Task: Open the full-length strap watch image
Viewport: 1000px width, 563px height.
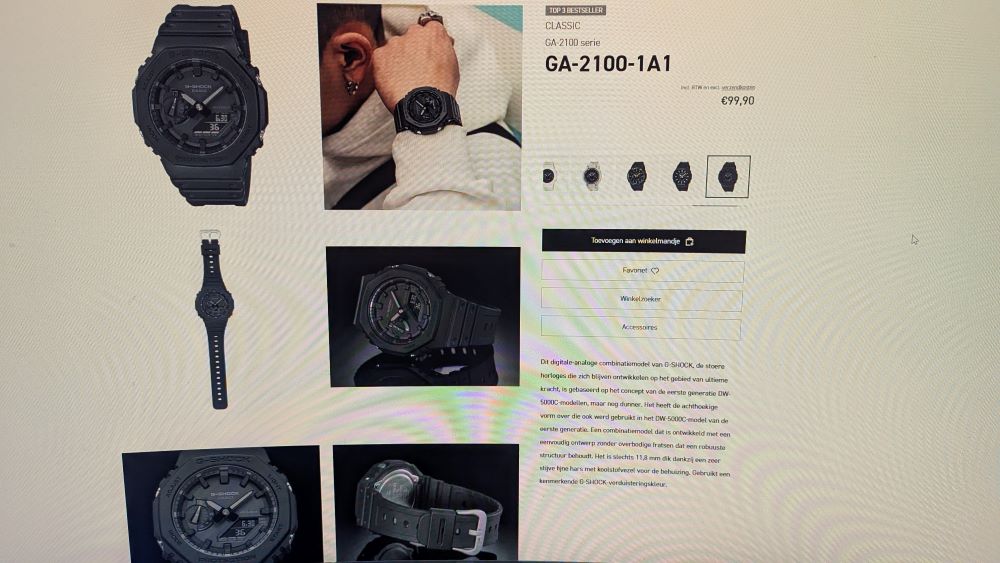Action: (214, 319)
